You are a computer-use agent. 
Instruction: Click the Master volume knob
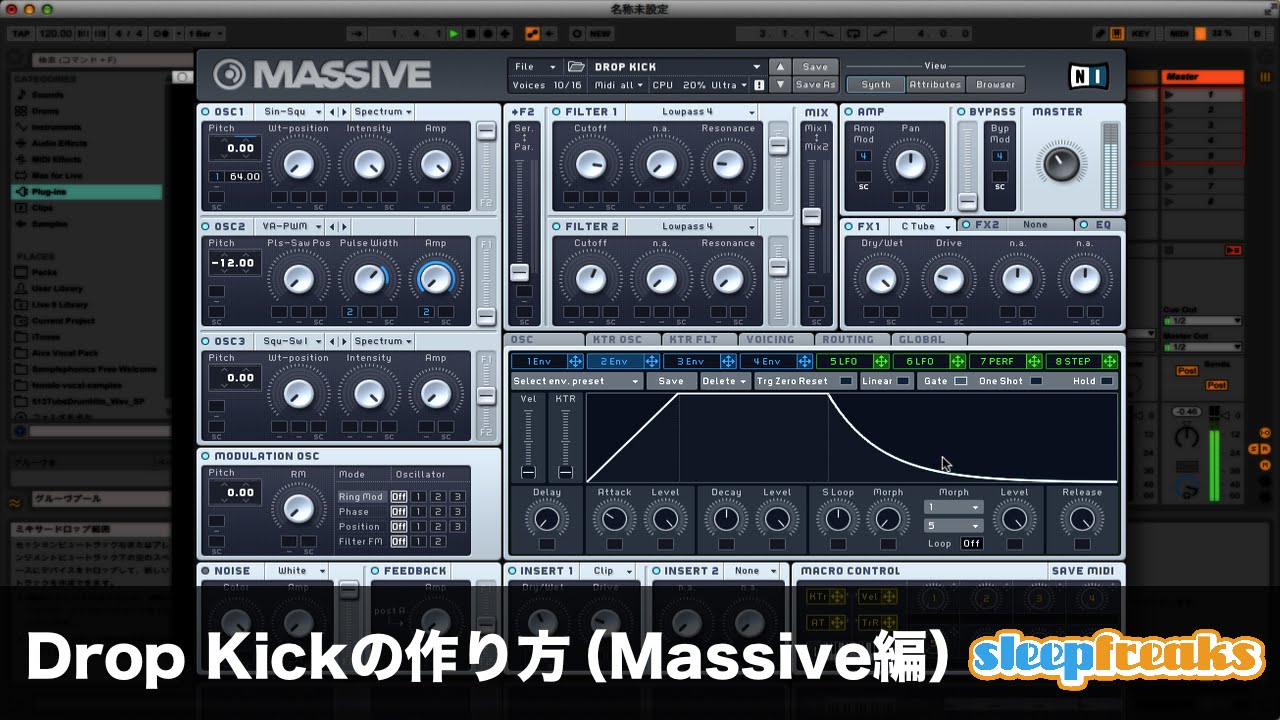(1060, 163)
